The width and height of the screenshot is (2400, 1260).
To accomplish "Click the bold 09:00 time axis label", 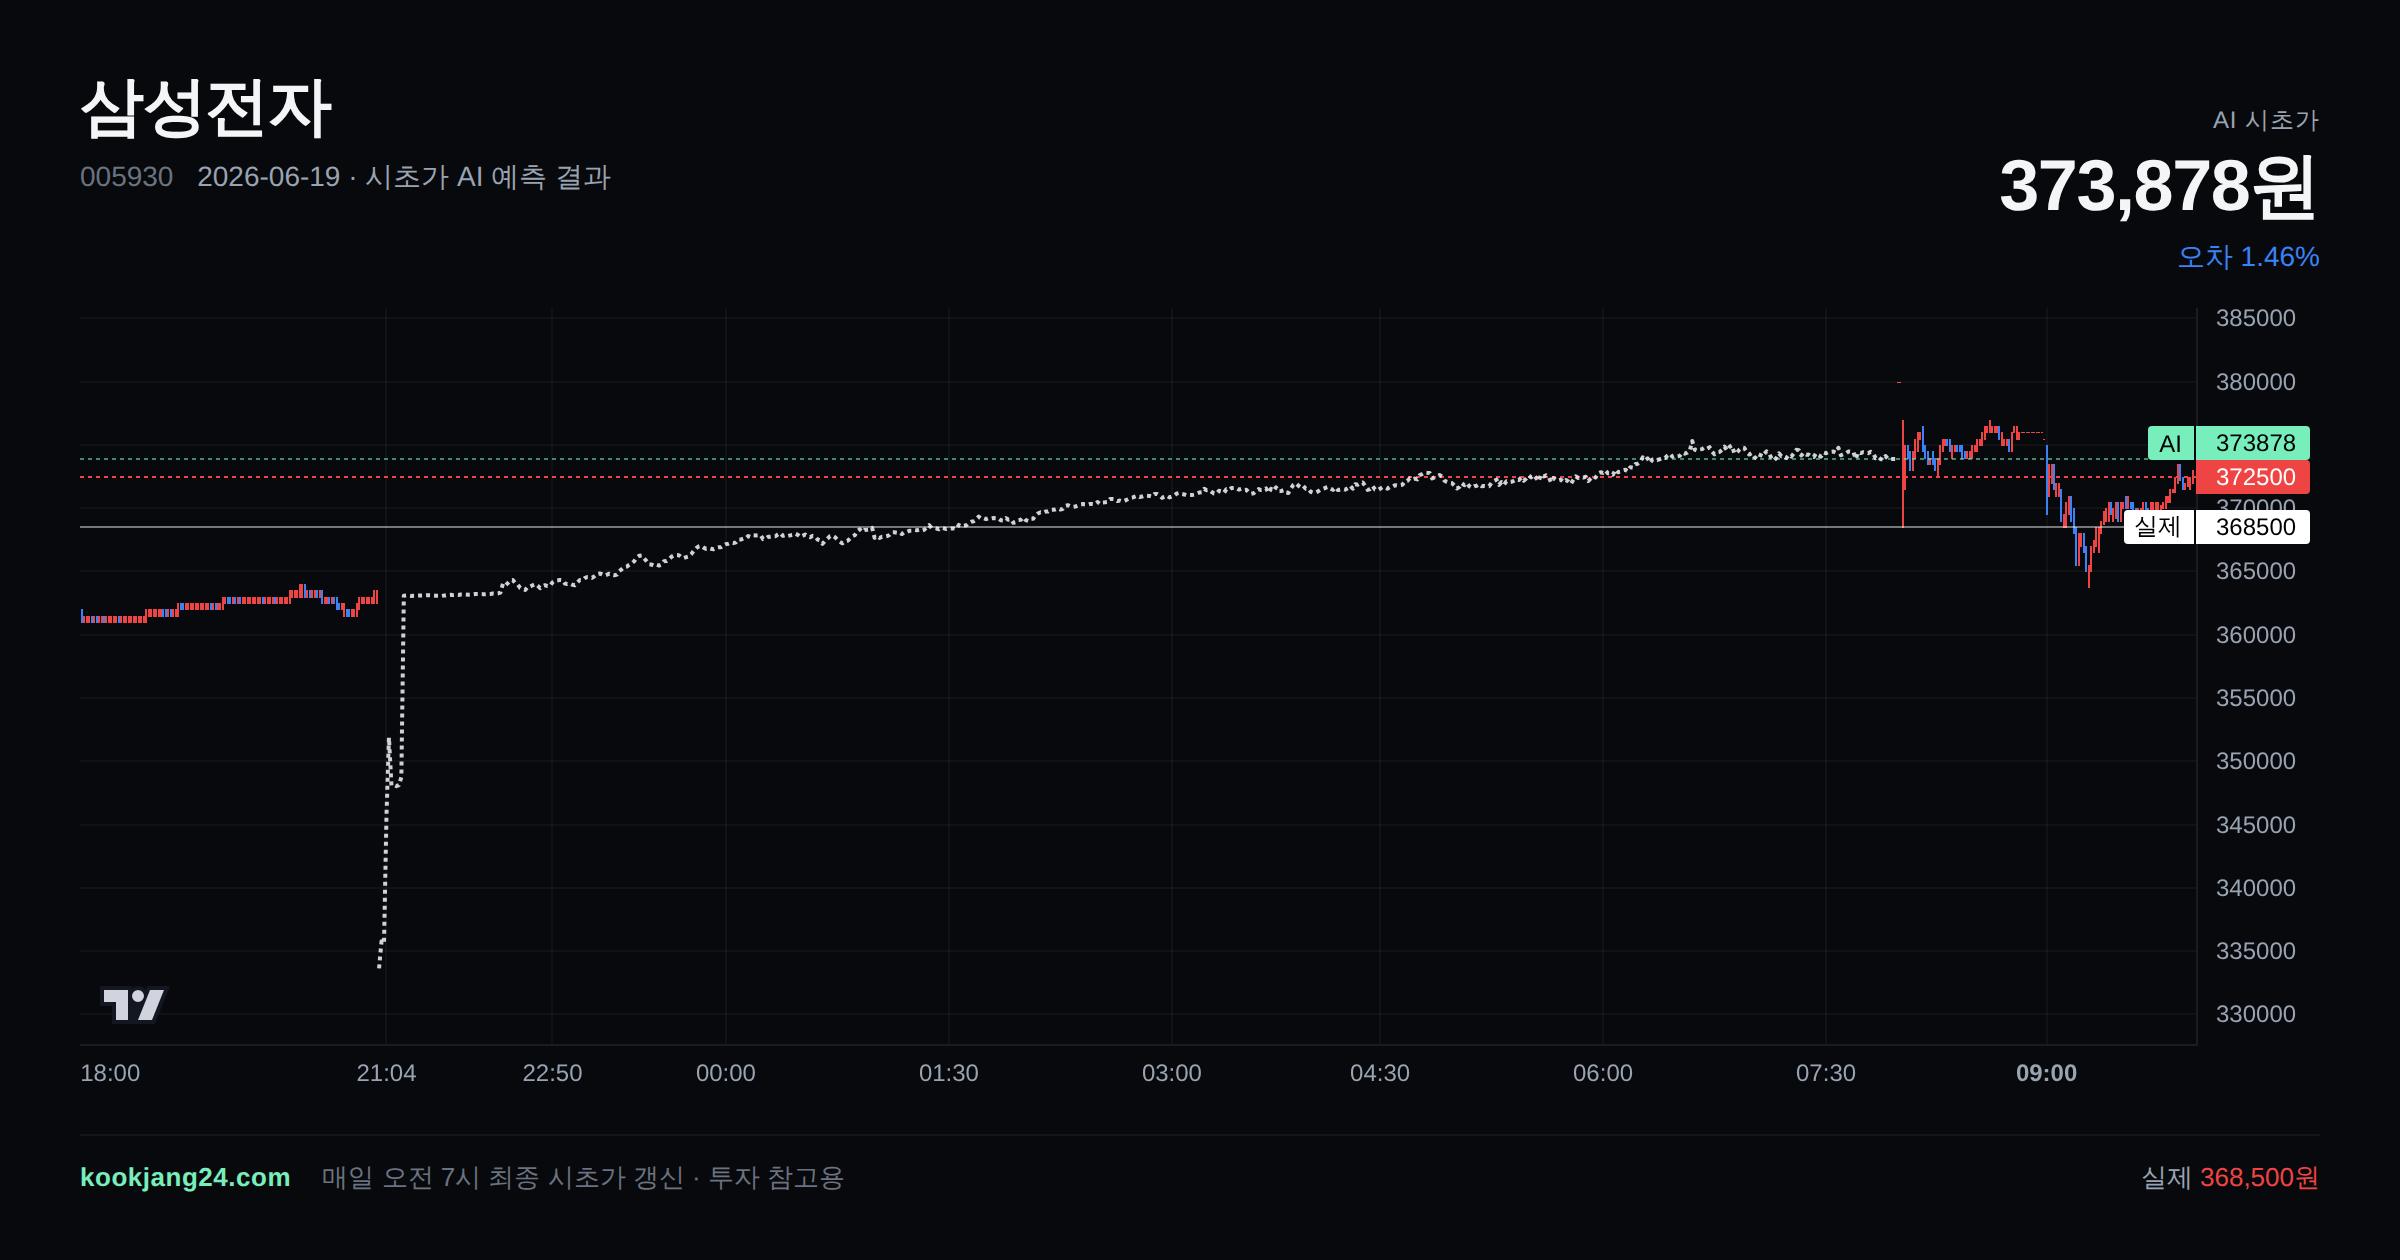I will coord(2047,1073).
